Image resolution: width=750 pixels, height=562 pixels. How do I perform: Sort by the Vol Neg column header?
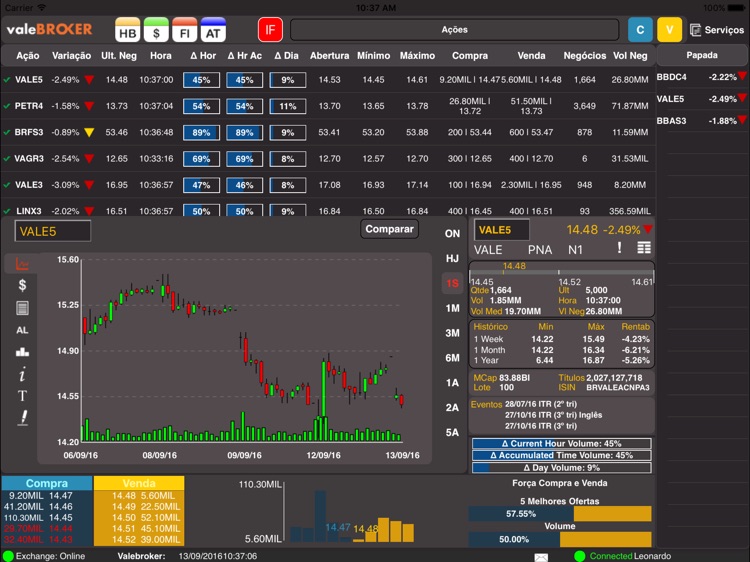[x=630, y=55]
